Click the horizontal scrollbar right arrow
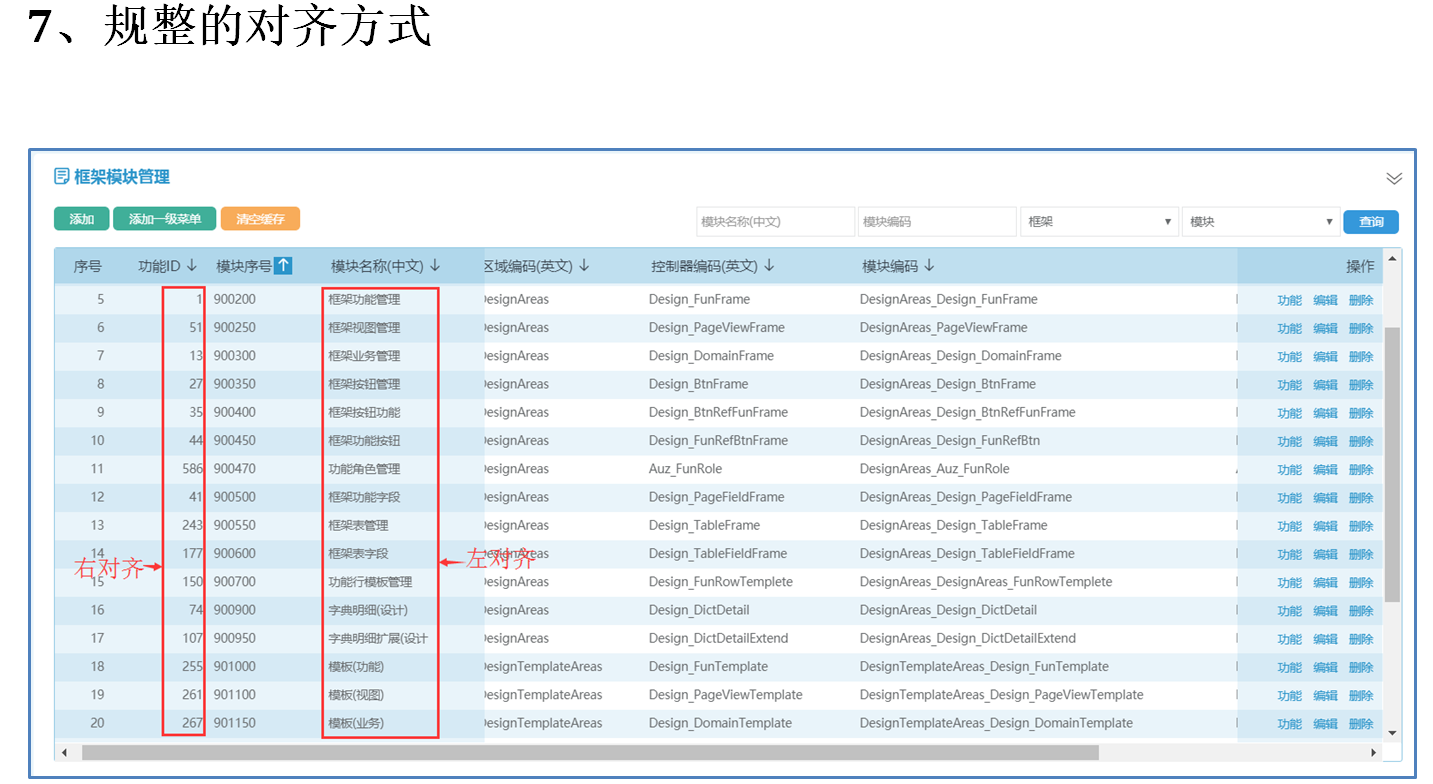Viewport: 1433px width, 784px height. [x=1374, y=752]
